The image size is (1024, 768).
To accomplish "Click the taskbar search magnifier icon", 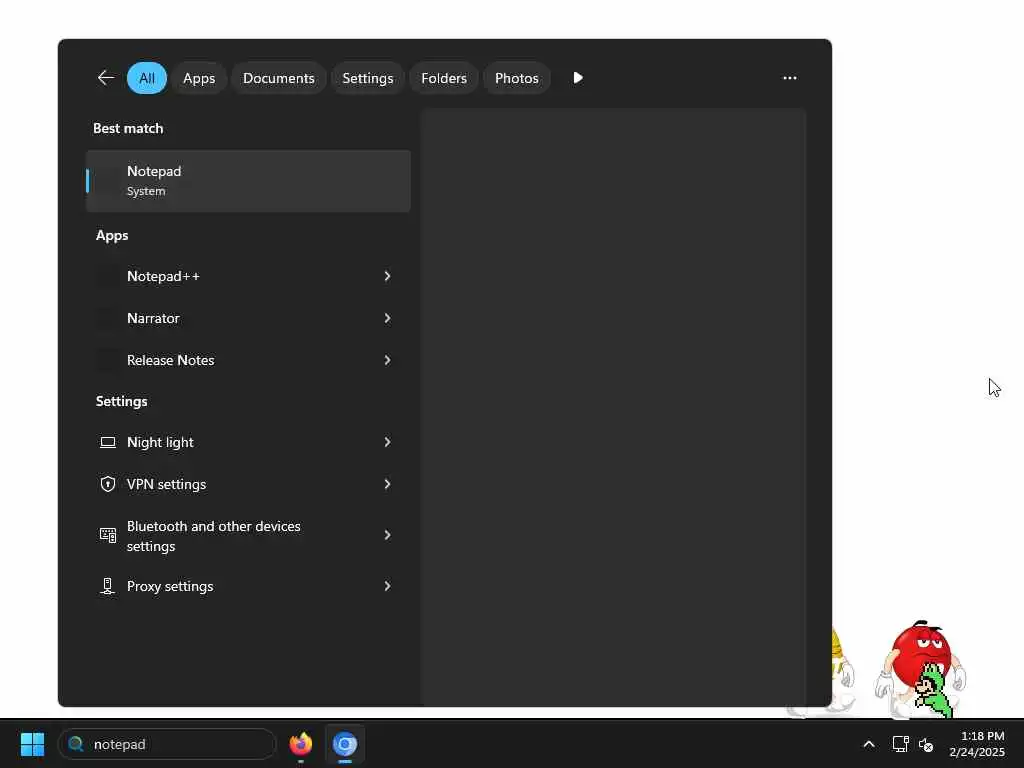I will [x=76, y=744].
